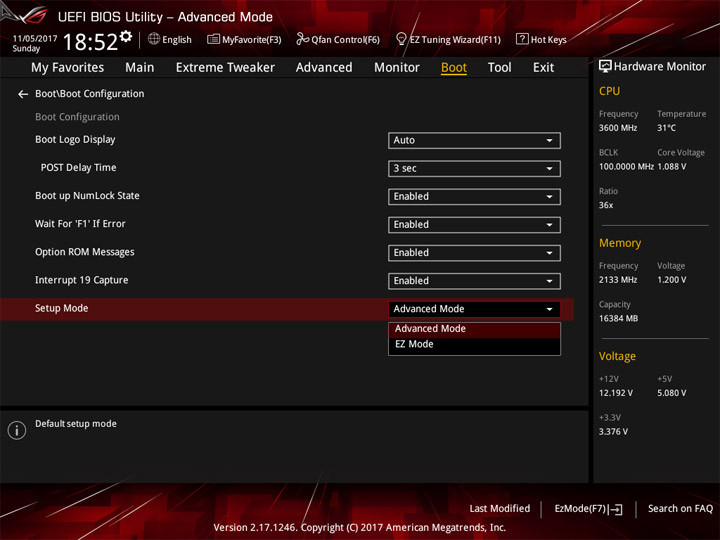
Task: Show Hot Keys help
Action: pyautogui.click(x=541, y=39)
